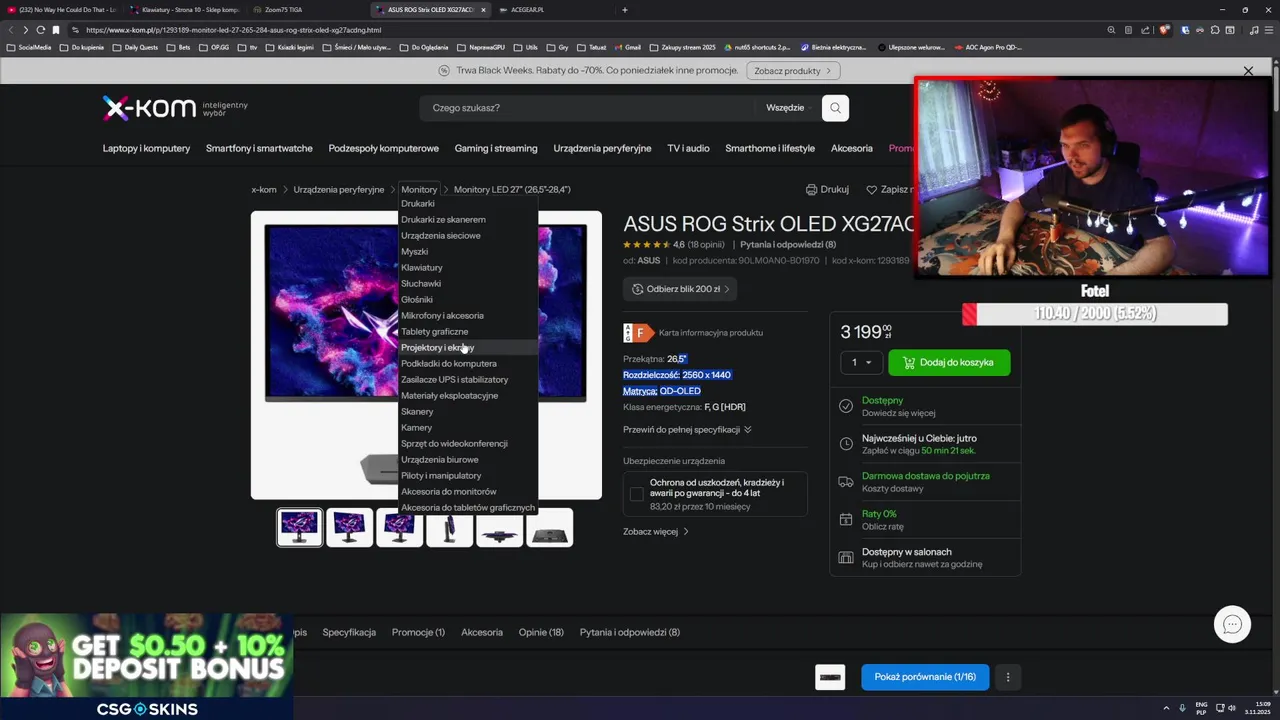Click the browser zoom magnifier icon
The image size is (1280, 720).
pyautogui.click(x=1112, y=30)
